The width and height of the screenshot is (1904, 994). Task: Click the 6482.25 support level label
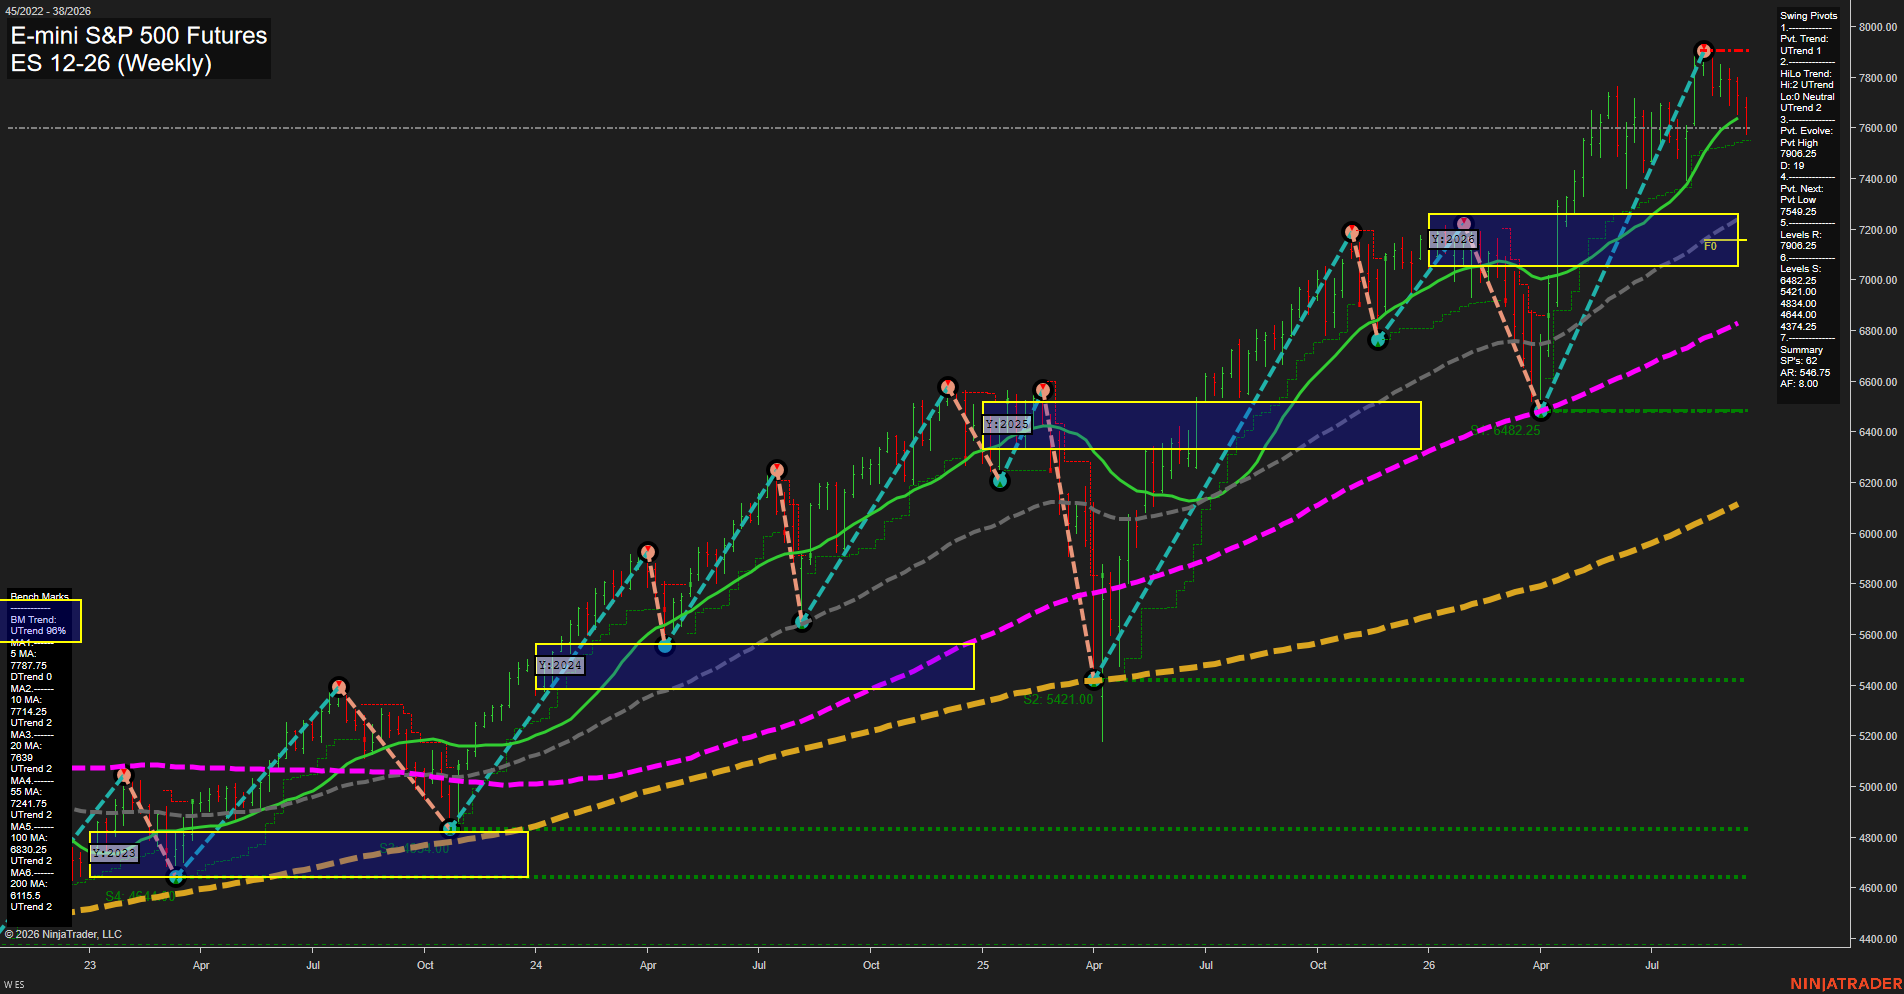tap(1506, 430)
